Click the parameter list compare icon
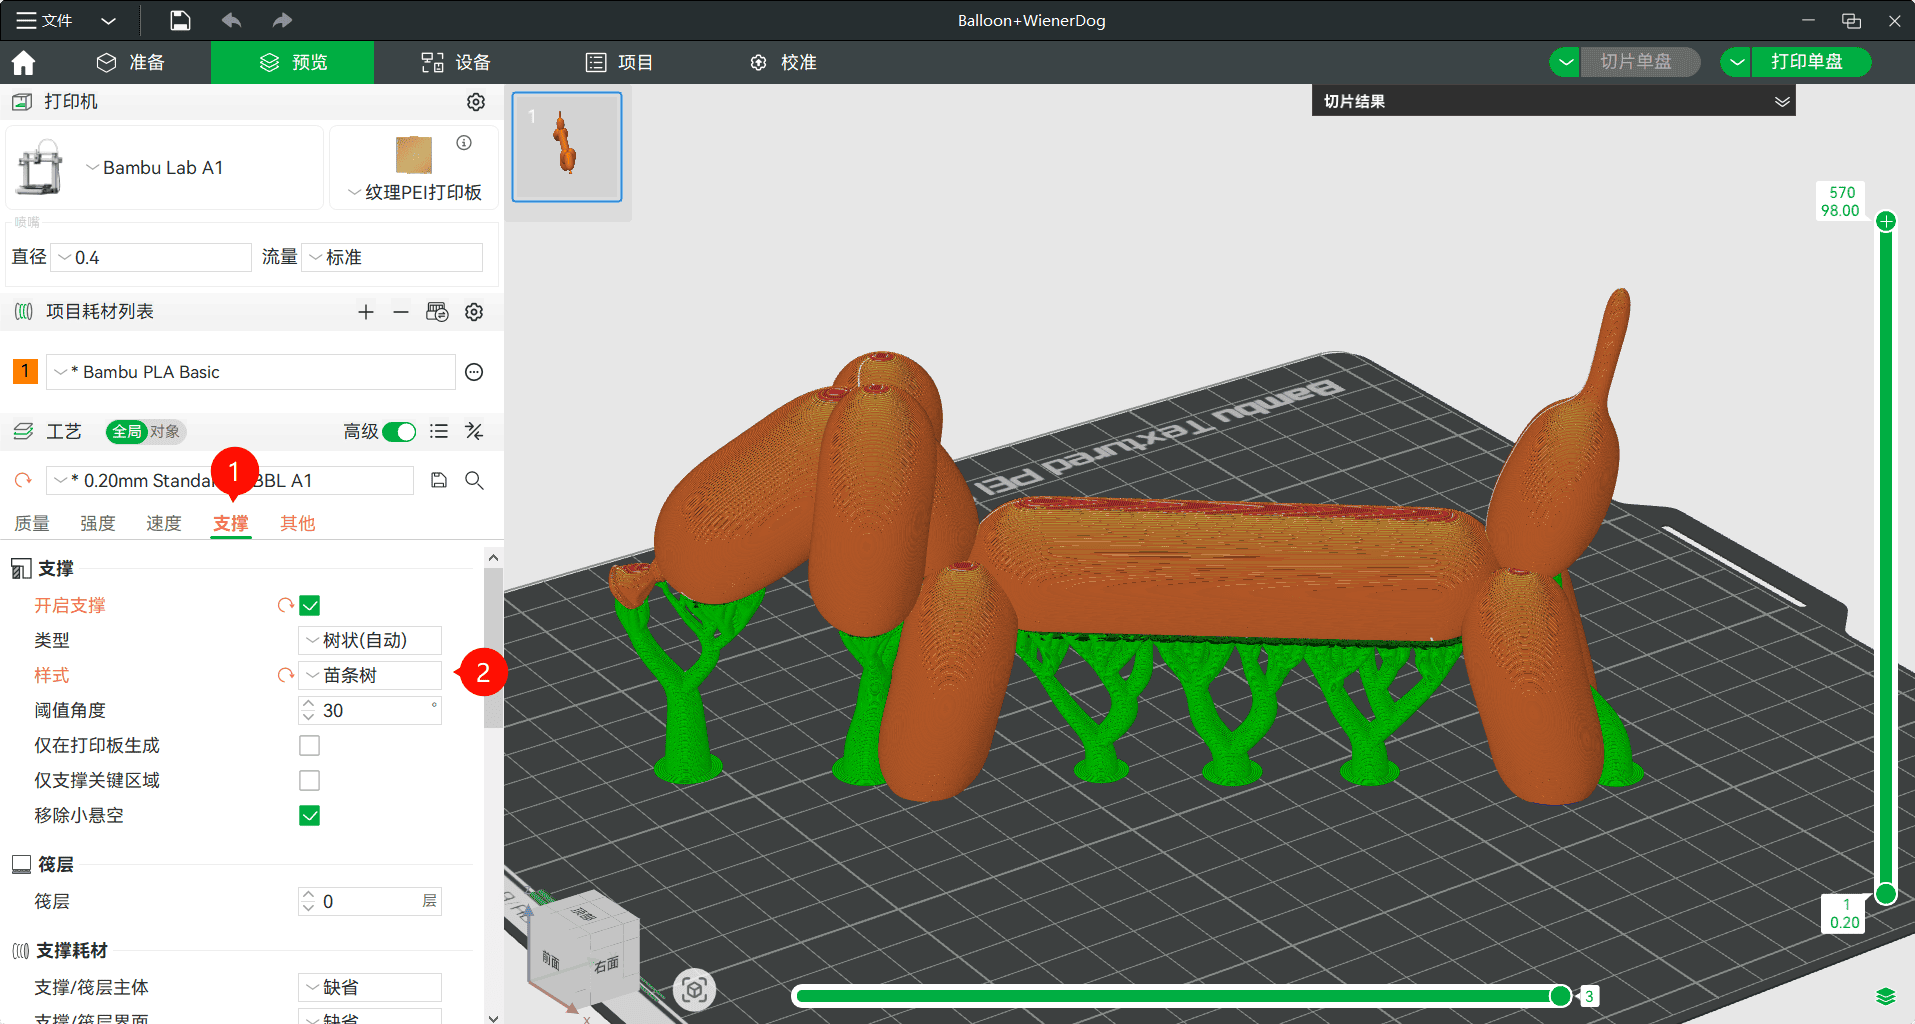The height and width of the screenshot is (1024, 1915). pyautogui.click(x=438, y=431)
